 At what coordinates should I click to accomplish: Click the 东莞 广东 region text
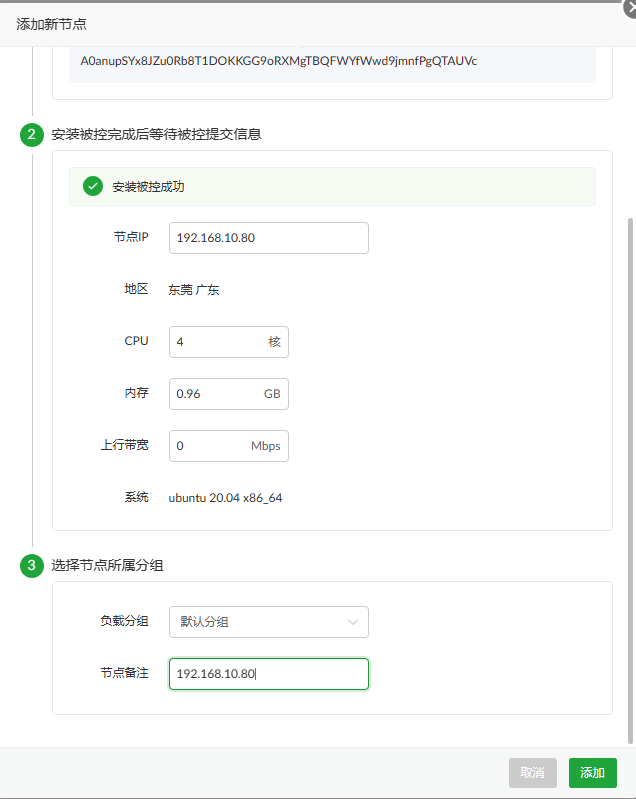tap(194, 290)
